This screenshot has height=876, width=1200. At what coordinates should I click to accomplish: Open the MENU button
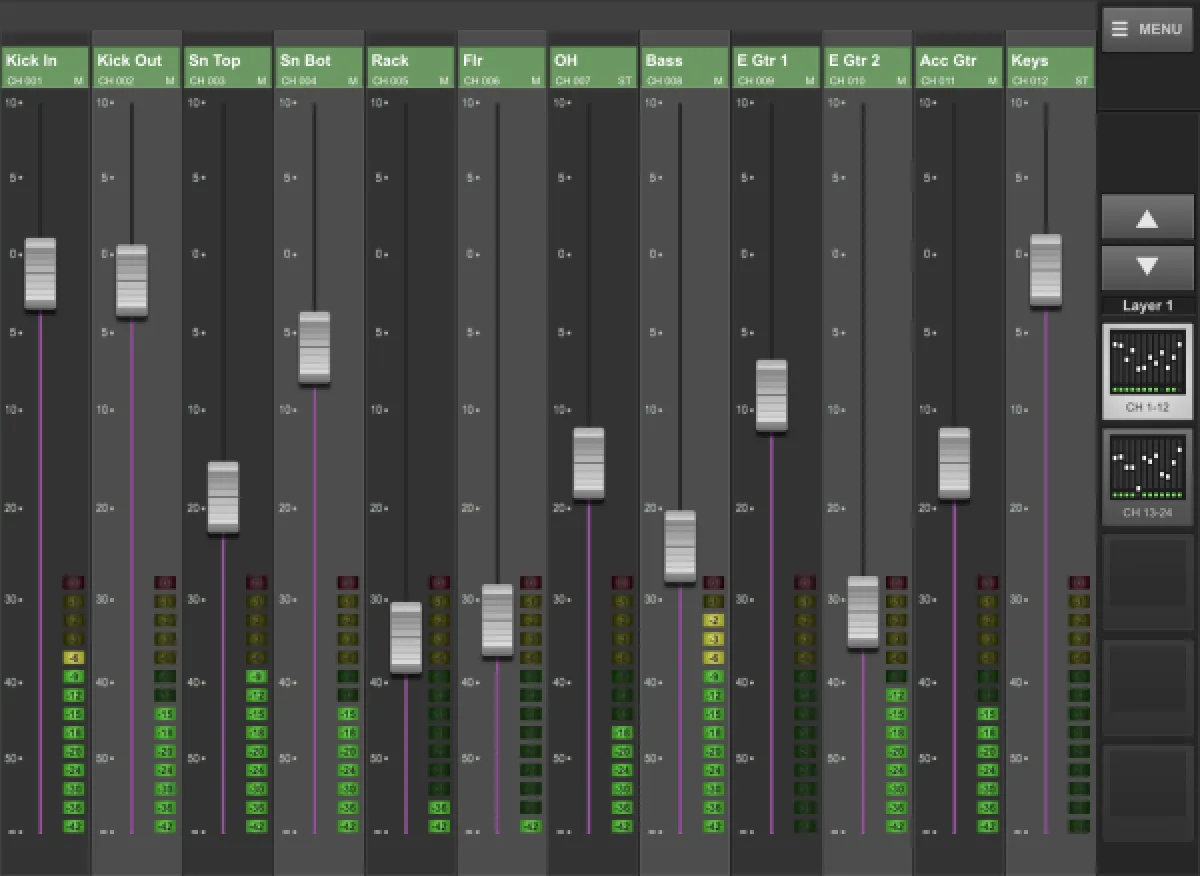1147,29
